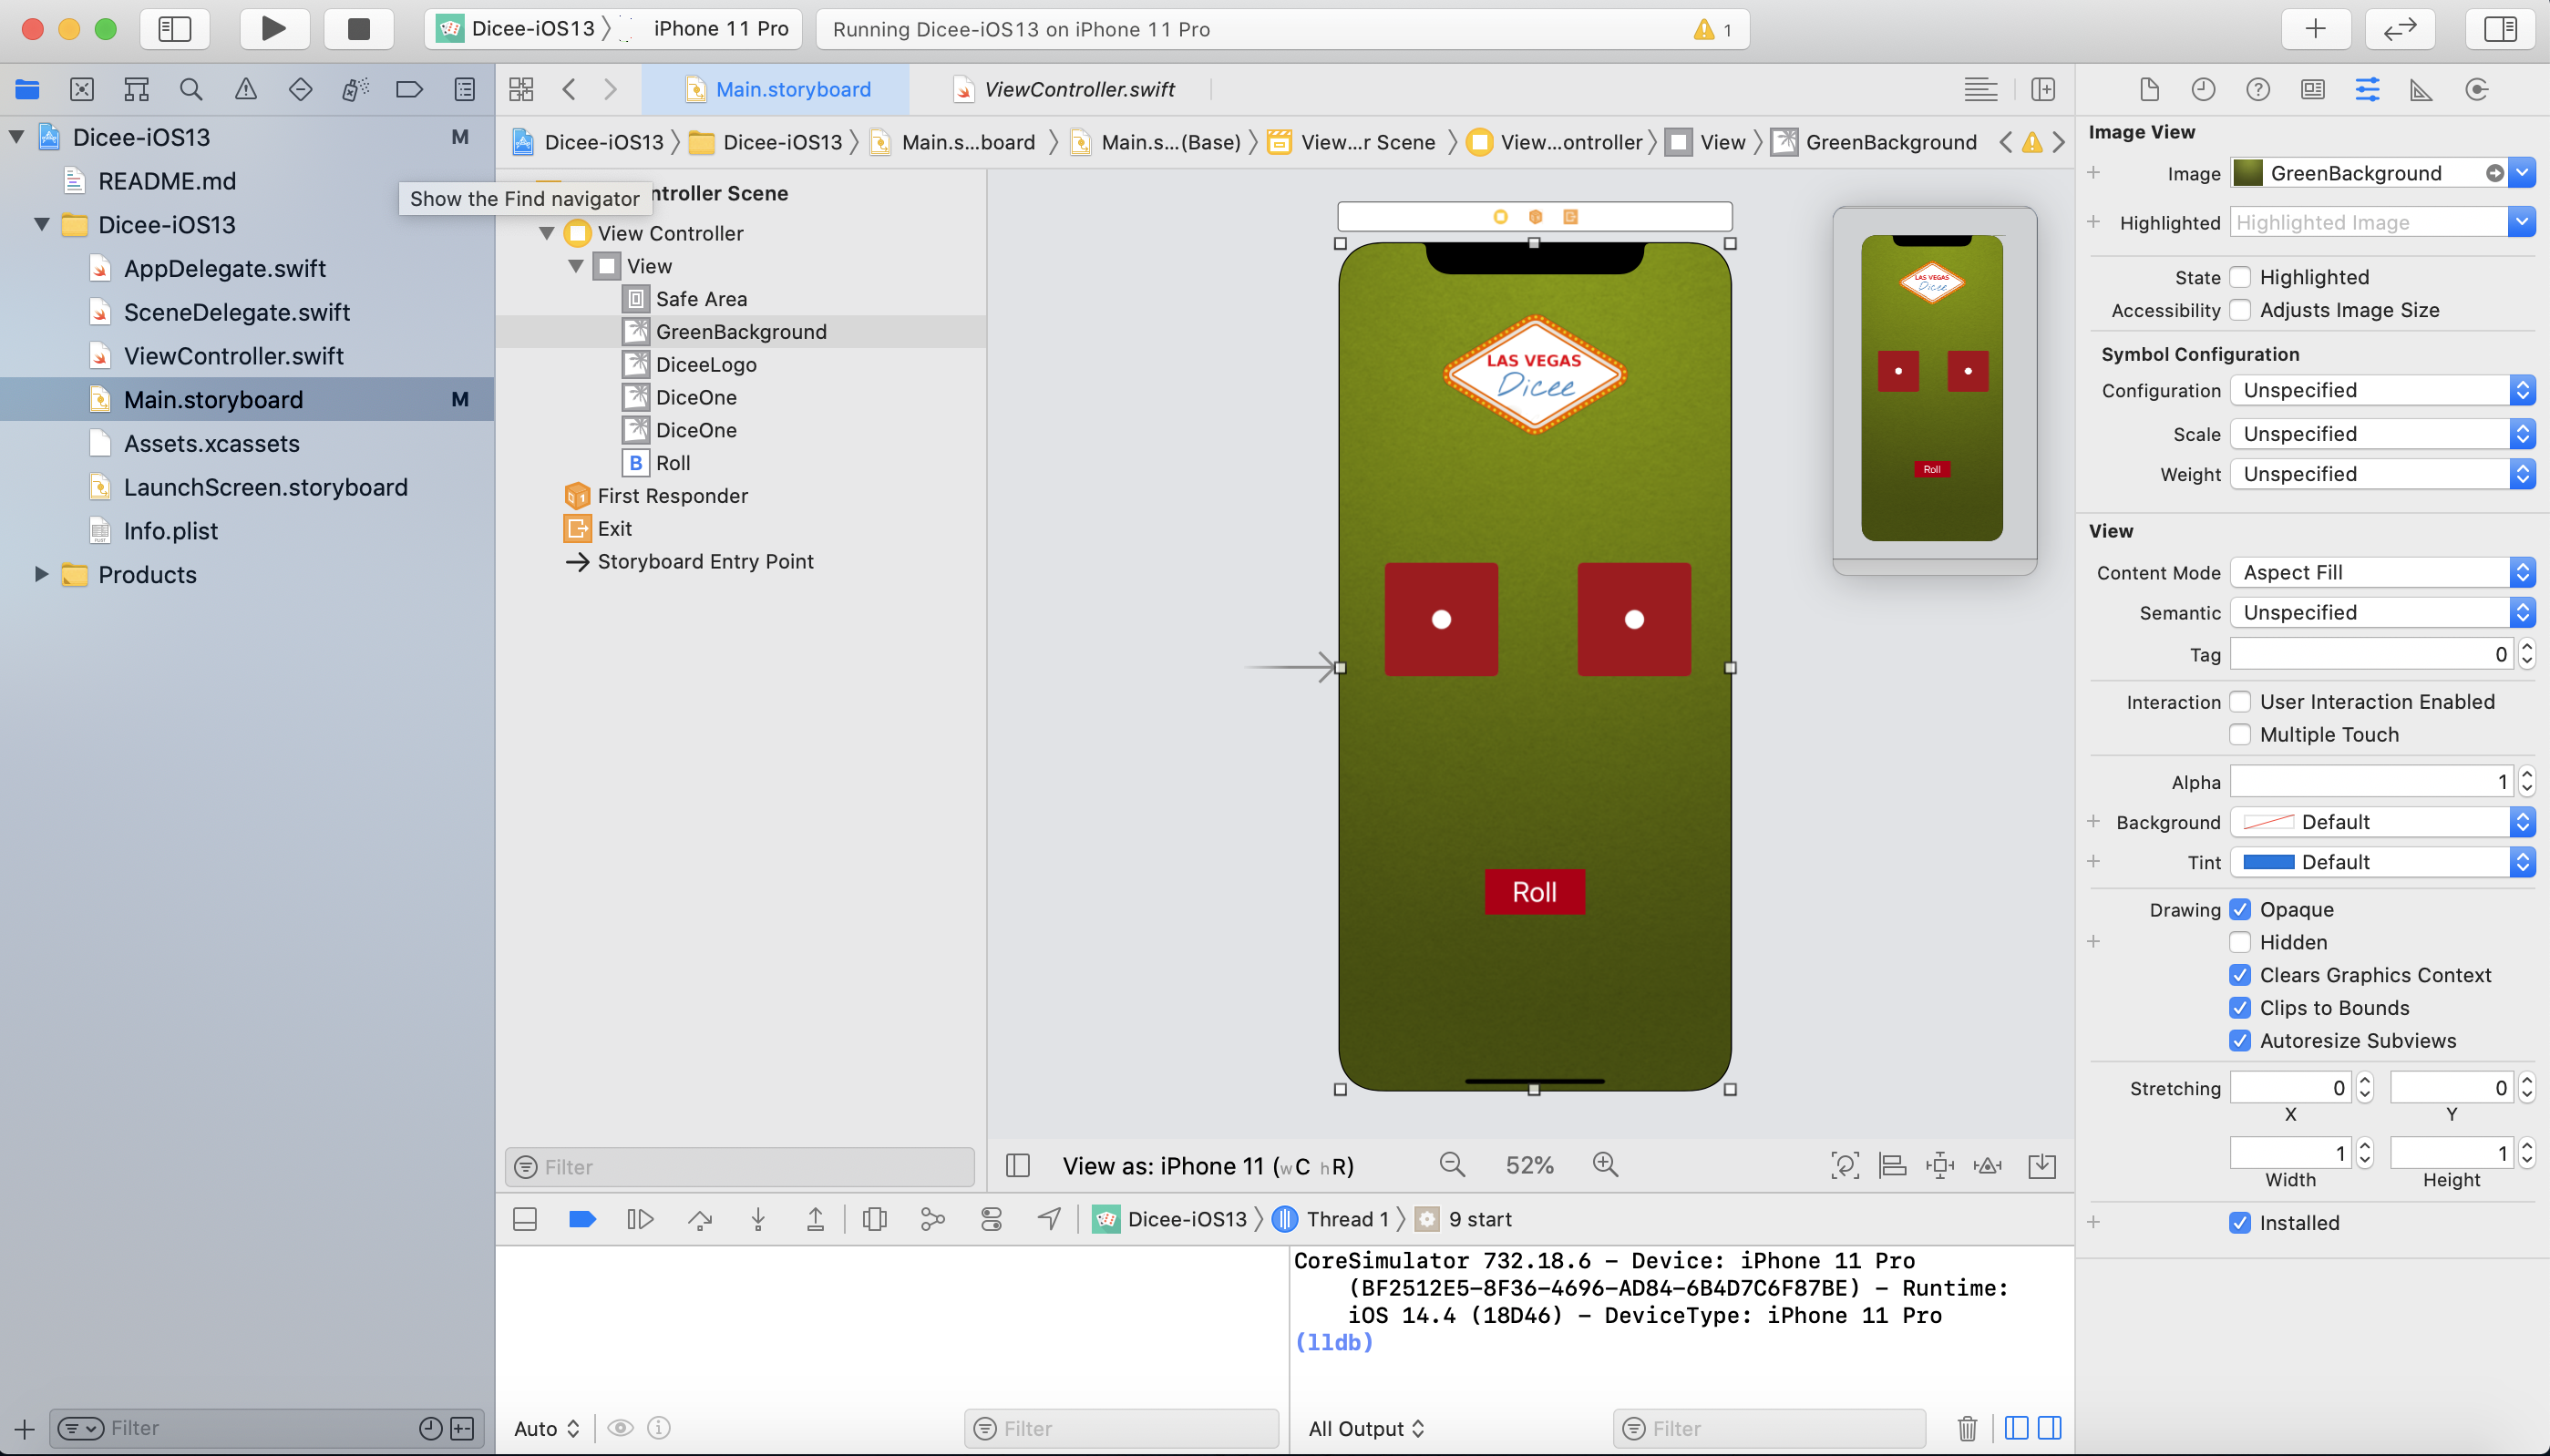Open the Debug View Hierarchy icon
Image resolution: width=2550 pixels, height=1456 pixels.
point(874,1219)
